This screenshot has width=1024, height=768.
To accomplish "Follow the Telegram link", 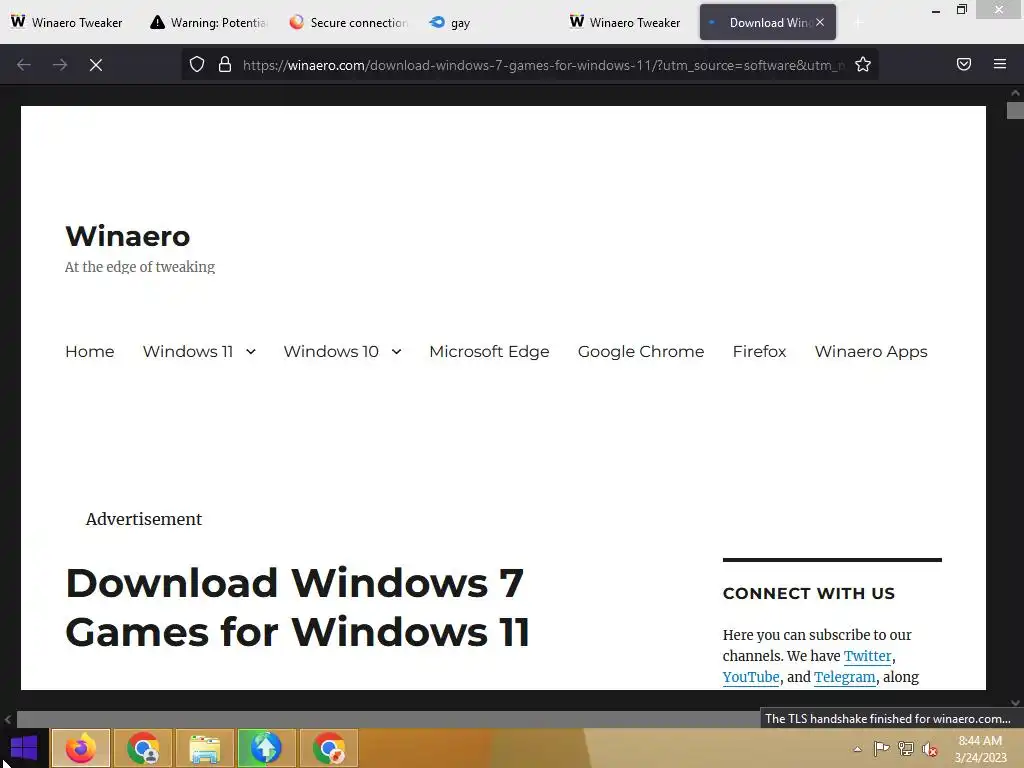I will [x=844, y=677].
